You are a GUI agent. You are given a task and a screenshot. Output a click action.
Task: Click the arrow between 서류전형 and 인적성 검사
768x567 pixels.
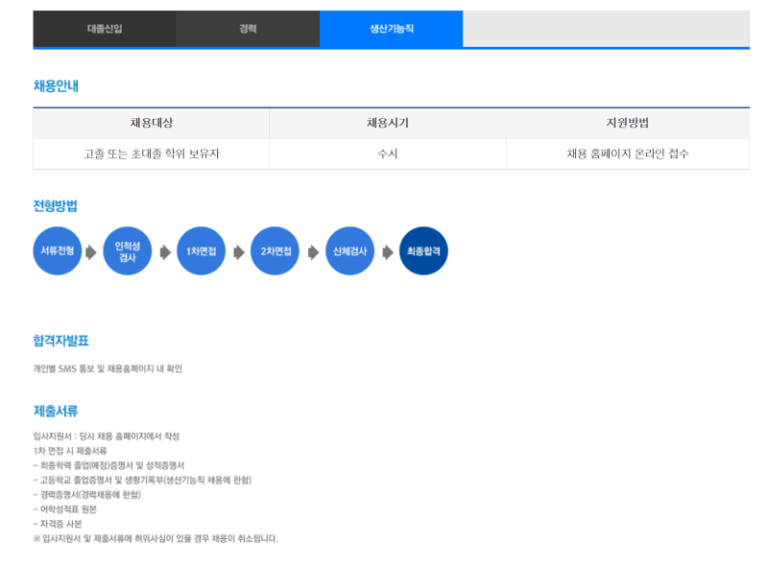(92, 252)
